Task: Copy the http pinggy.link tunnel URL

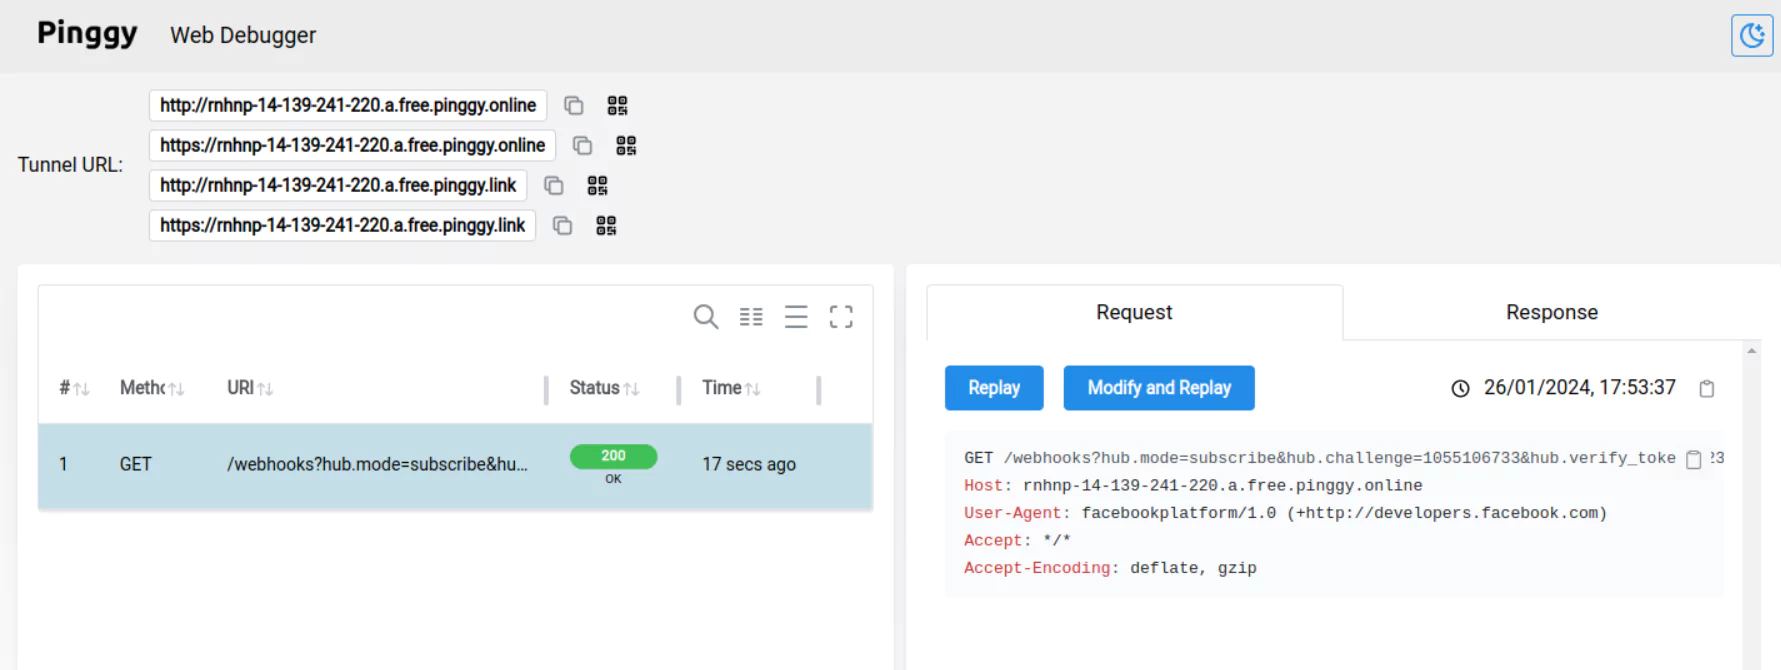Action: (x=553, y=185)
